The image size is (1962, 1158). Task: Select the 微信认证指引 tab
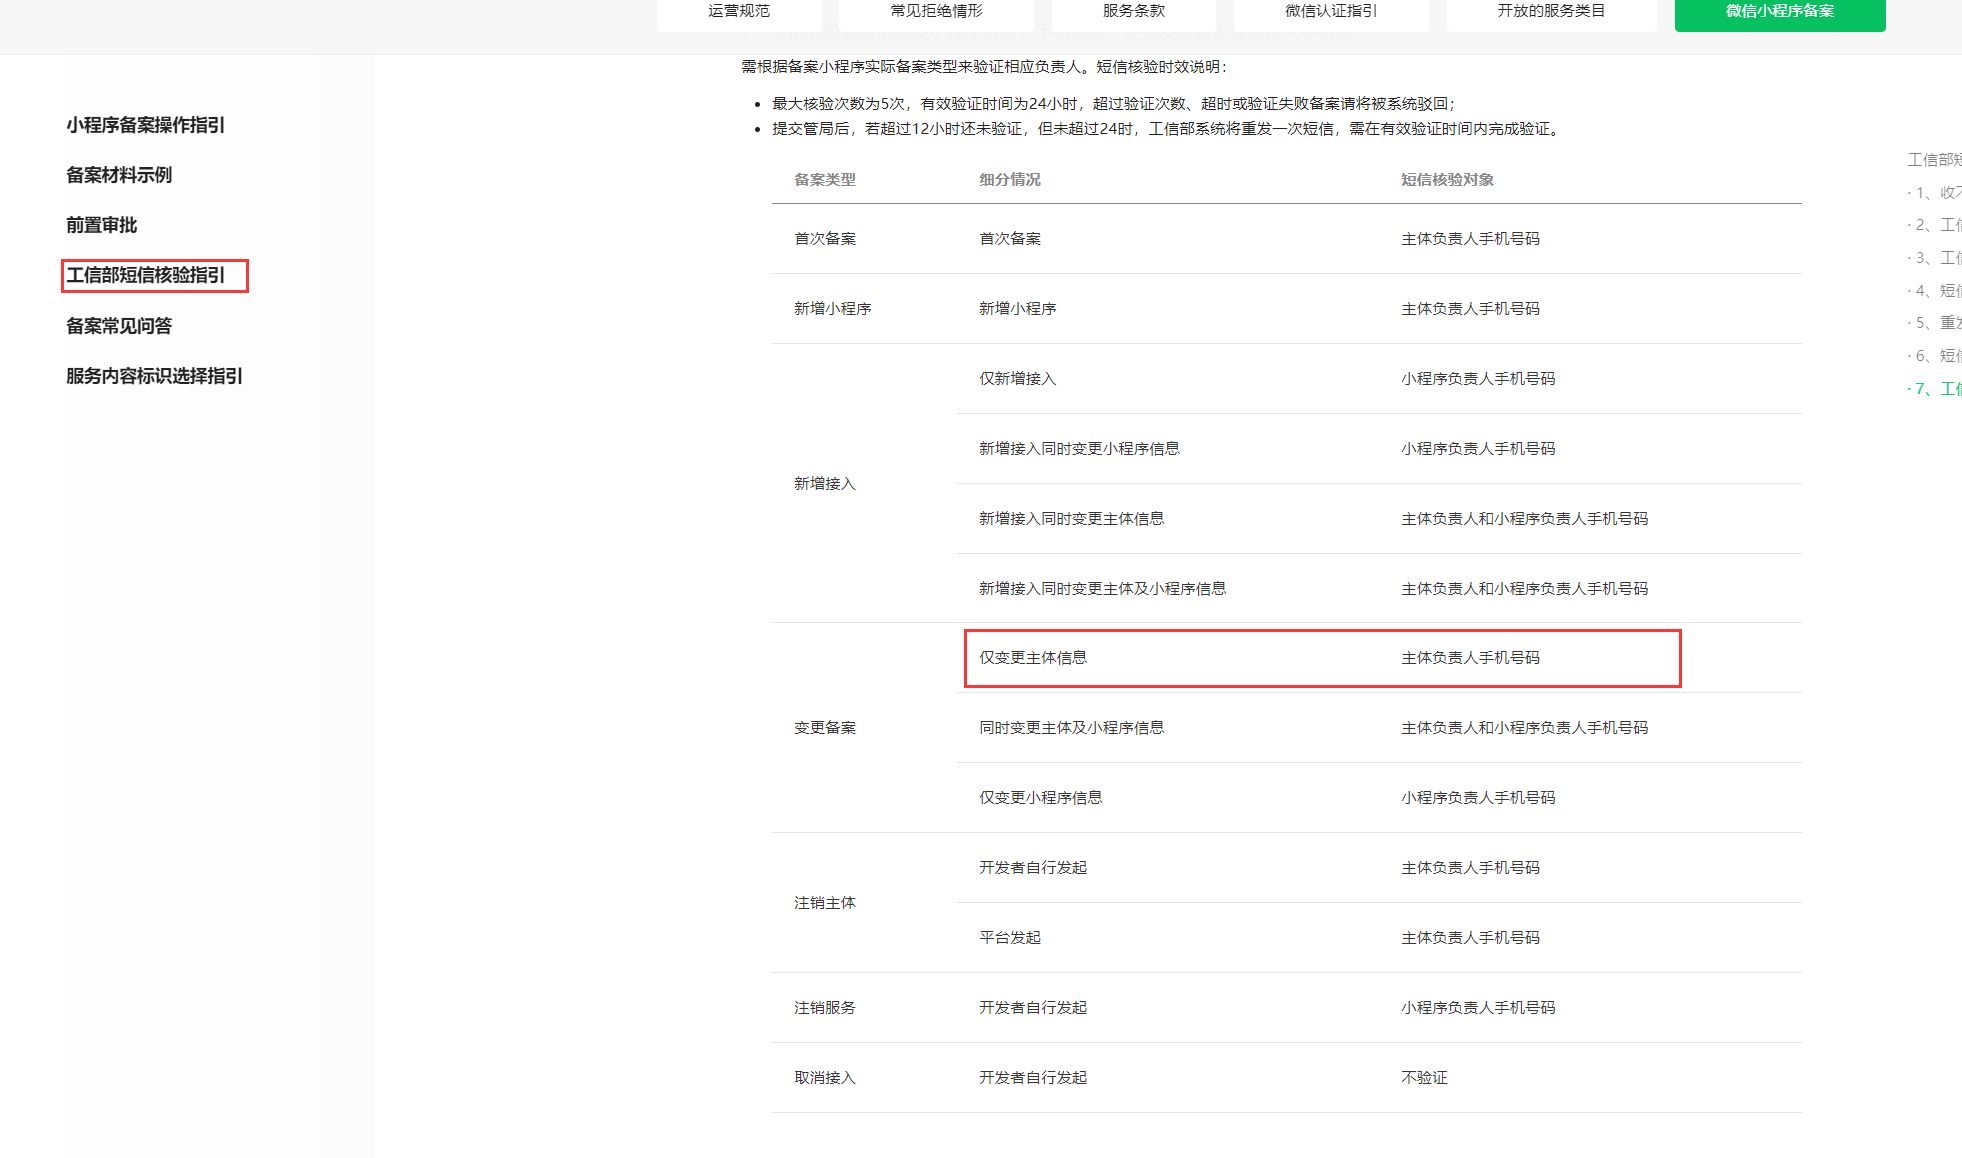click(x=1330, y=11)
